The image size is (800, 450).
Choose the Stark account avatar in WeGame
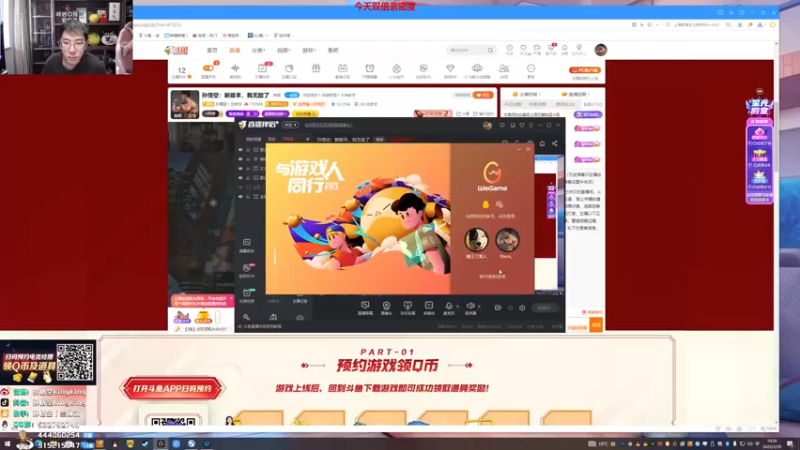(508, 240)
